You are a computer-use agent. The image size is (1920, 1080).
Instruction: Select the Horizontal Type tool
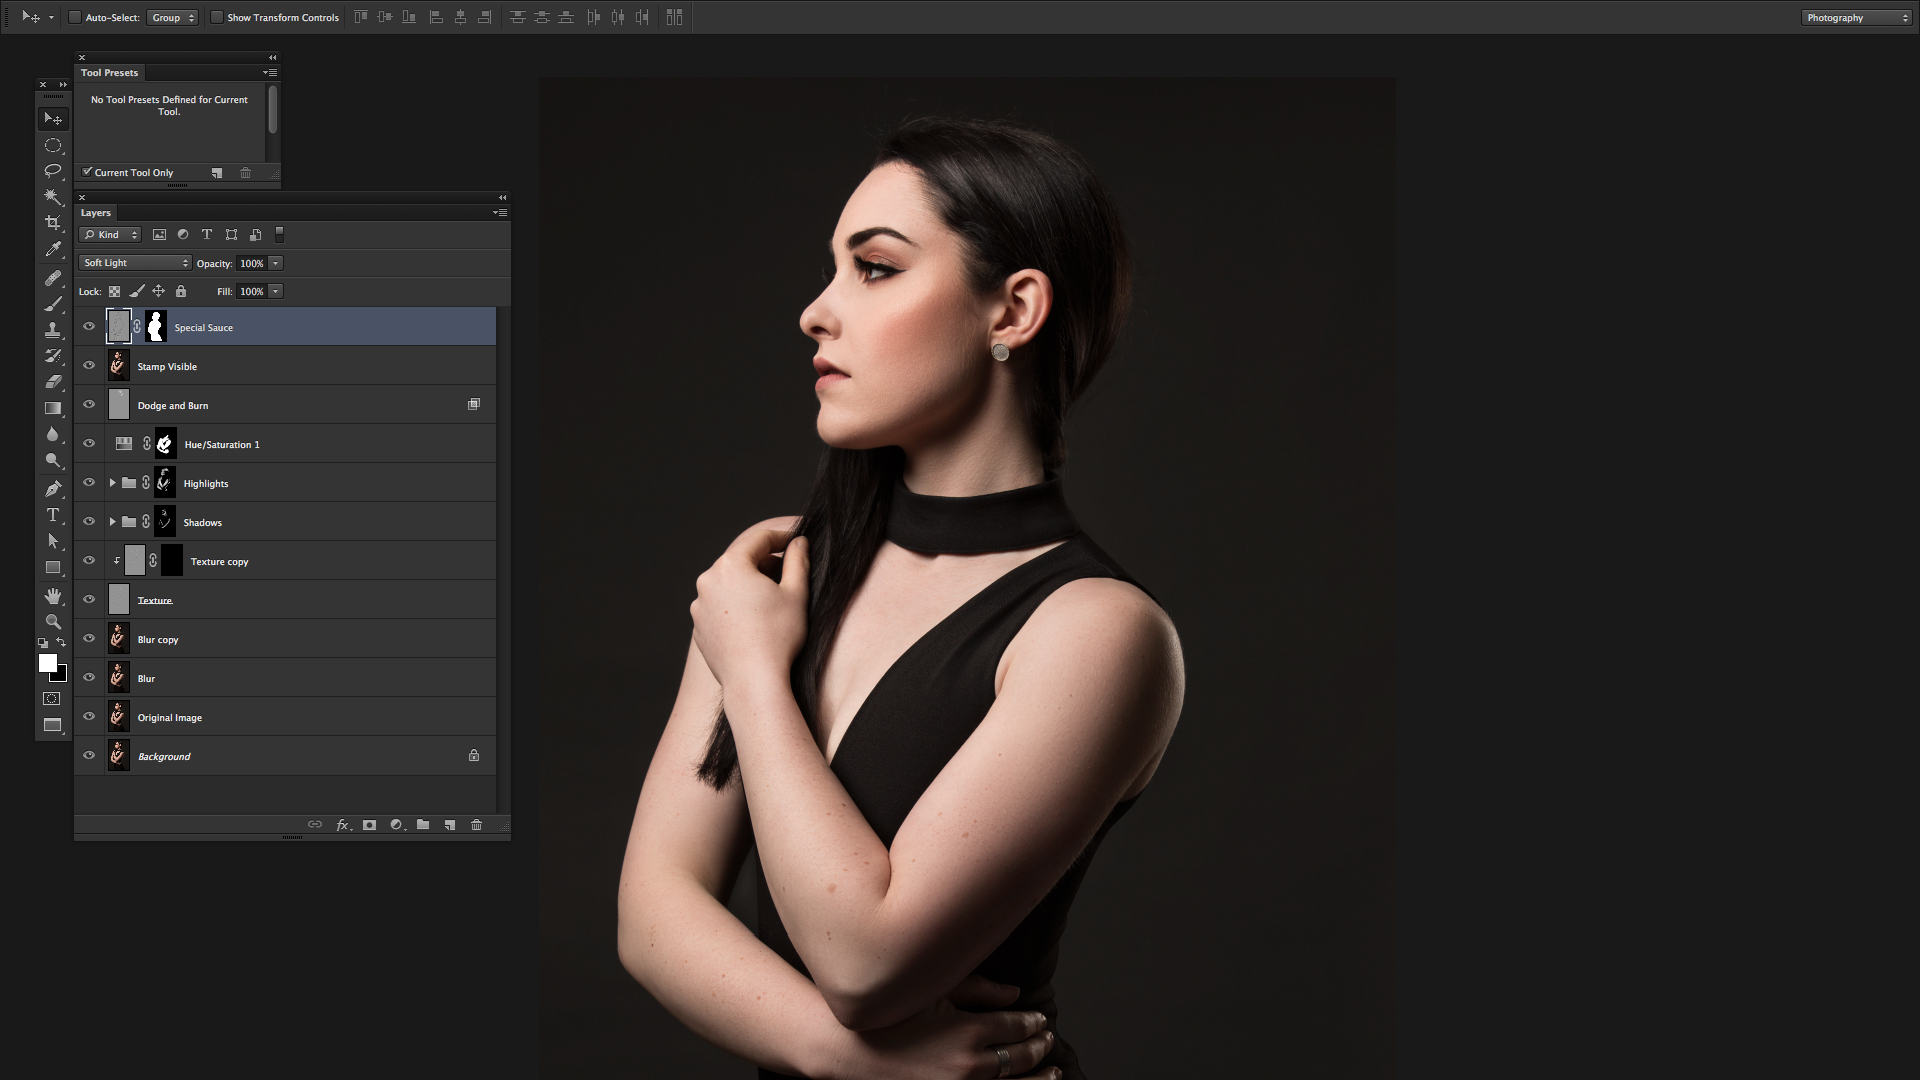click(x=52, y=515)
